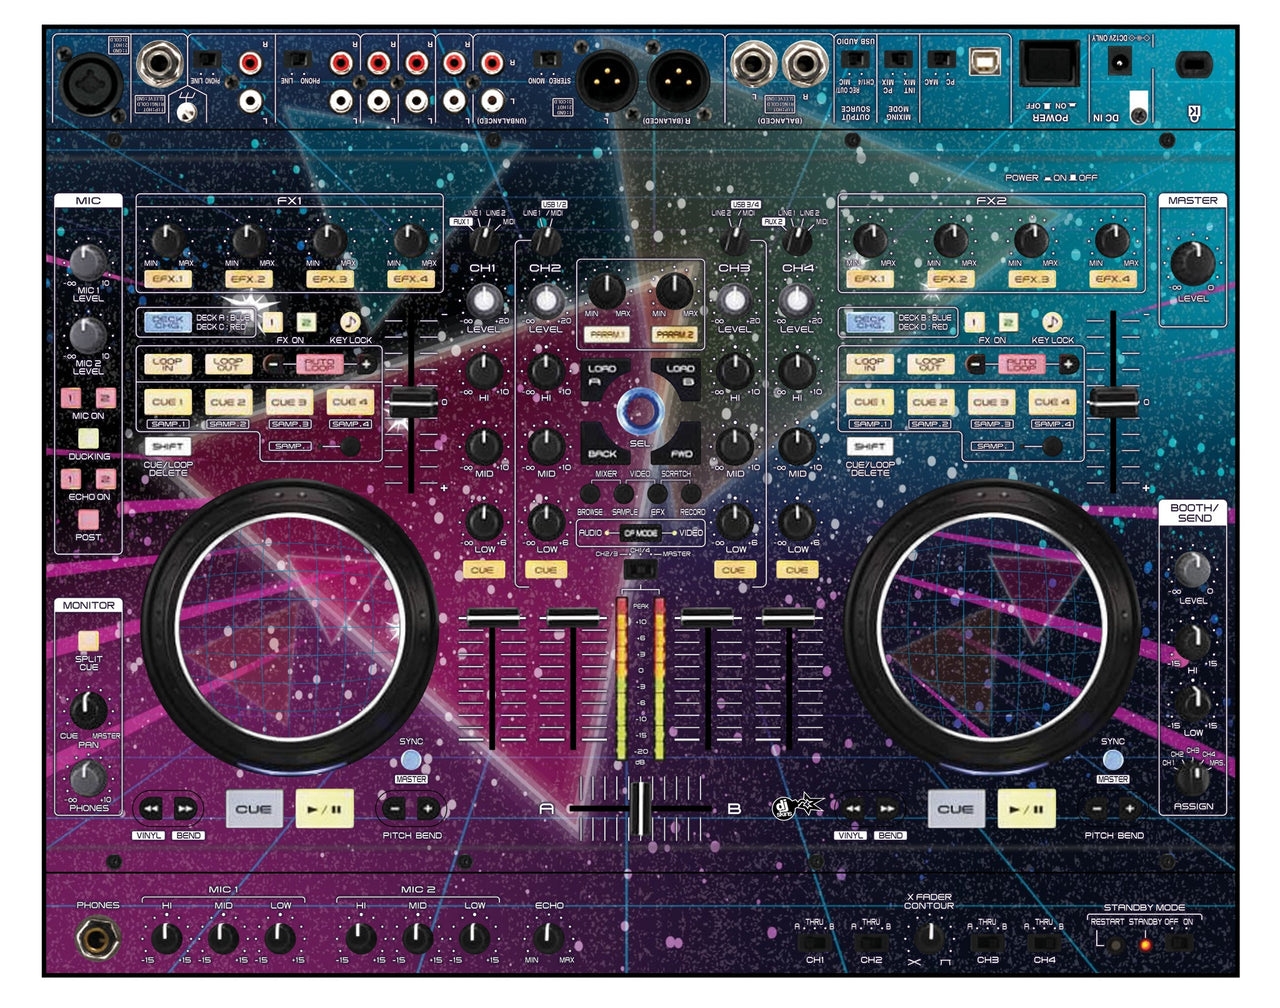Click the CH2/3 CH1/4 MASTER selector switch
This screenshot has height=1008, width=1280.
(640, 568)
